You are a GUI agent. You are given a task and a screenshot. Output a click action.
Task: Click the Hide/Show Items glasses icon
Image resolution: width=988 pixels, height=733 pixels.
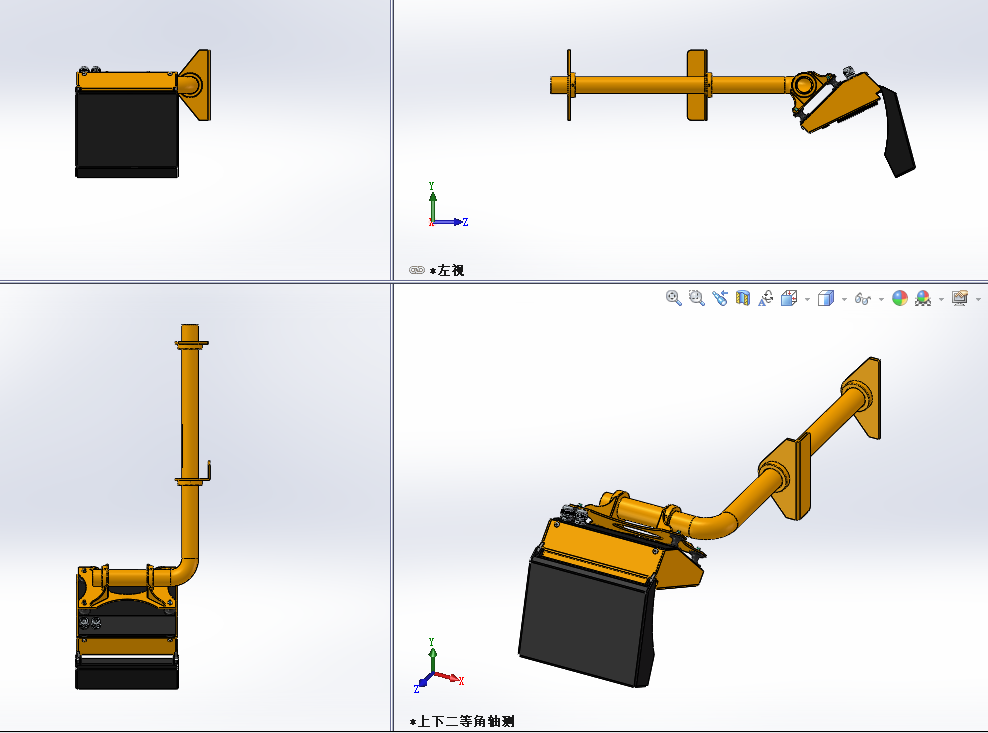click(x=863, y=298)
